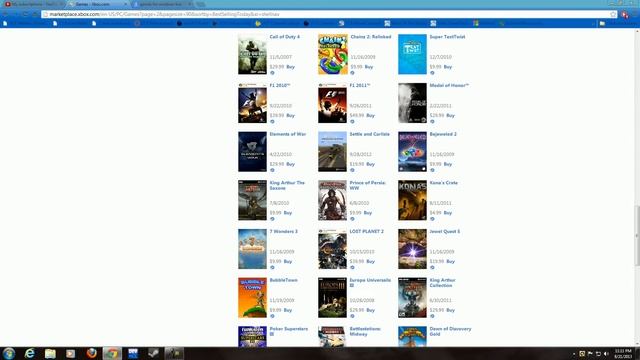
Task: Open the Super TextTwist cover image
Action: pyautogui.click(x=412, y=54)
